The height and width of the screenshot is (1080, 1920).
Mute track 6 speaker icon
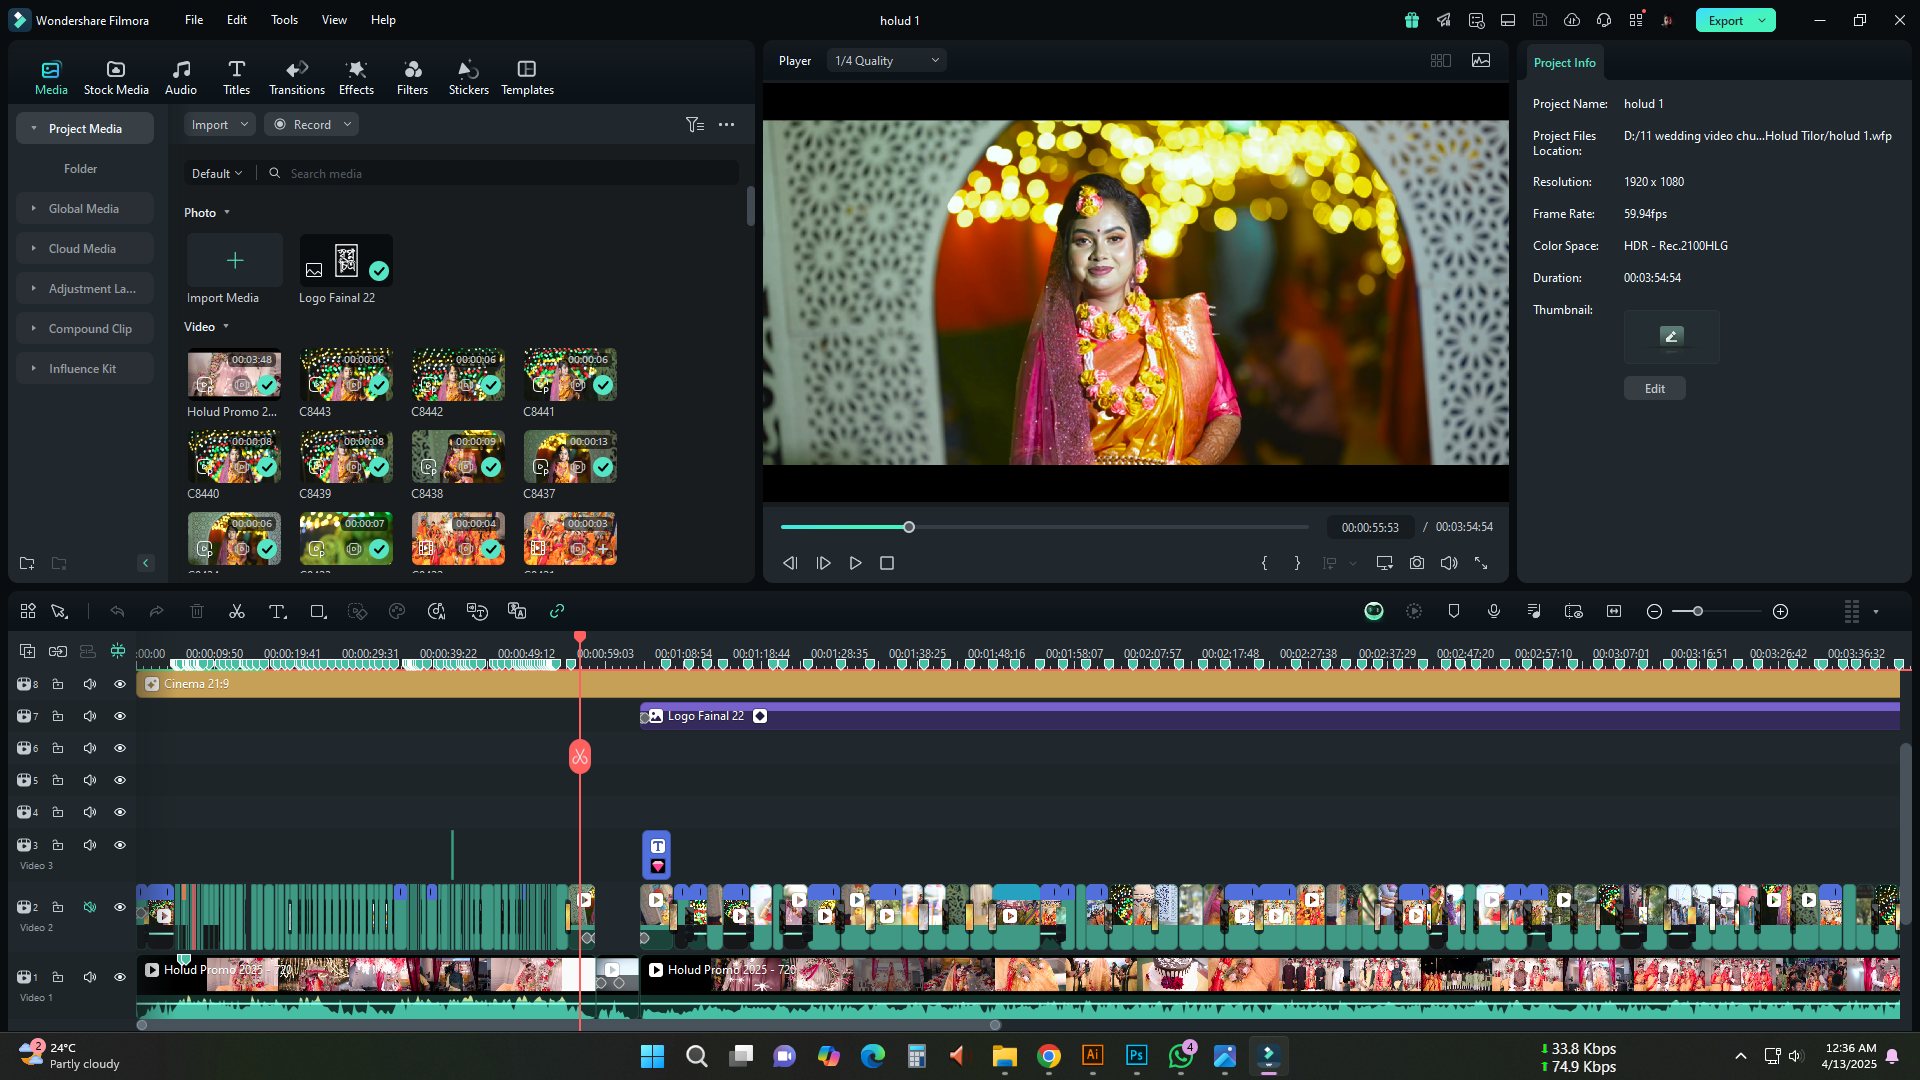click(90, 748)
